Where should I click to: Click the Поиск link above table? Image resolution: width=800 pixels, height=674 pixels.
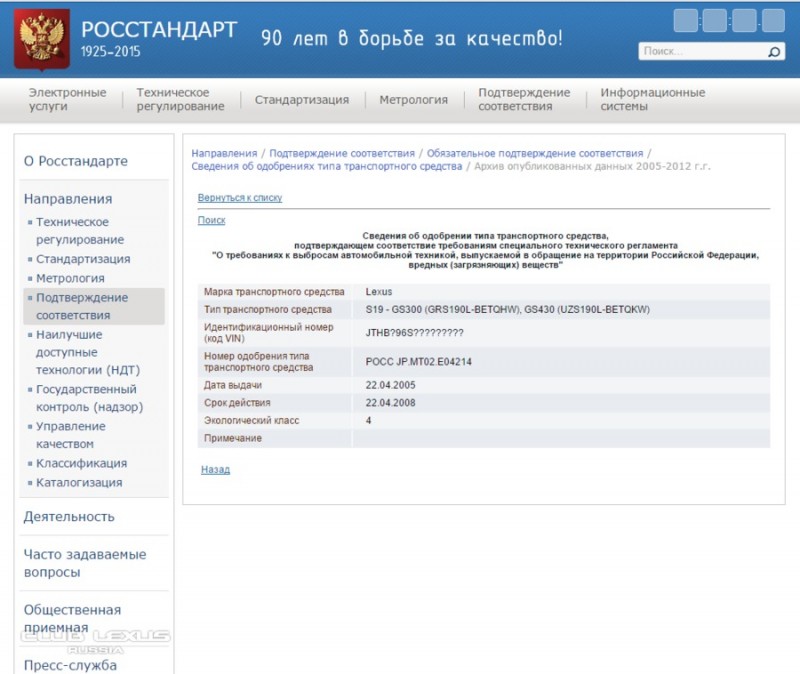[x=211, y=220]
